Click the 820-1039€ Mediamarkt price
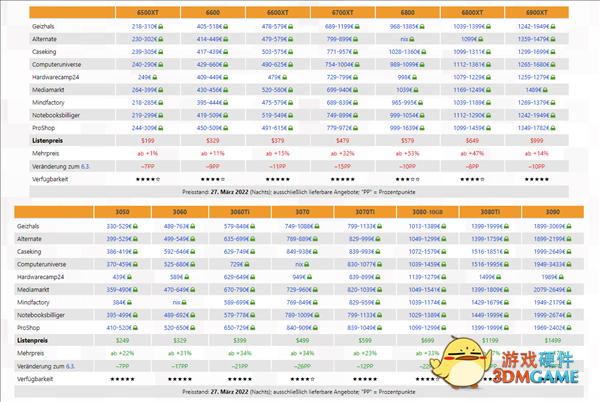This screenshot has height=402, width=600. pos(362,290)
